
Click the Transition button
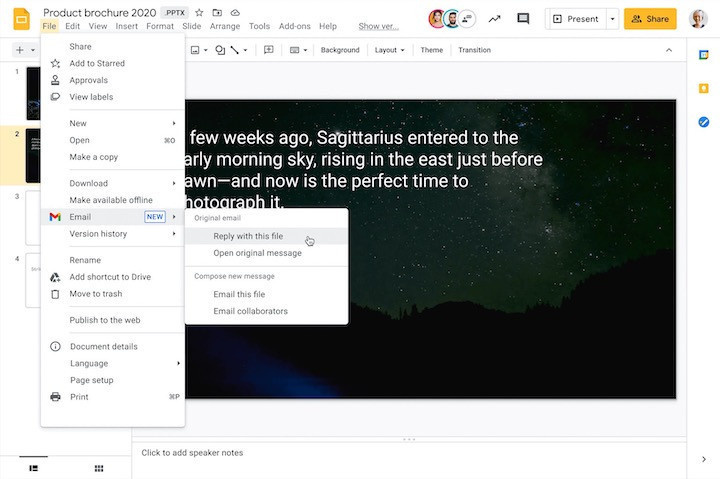[474, 50]
